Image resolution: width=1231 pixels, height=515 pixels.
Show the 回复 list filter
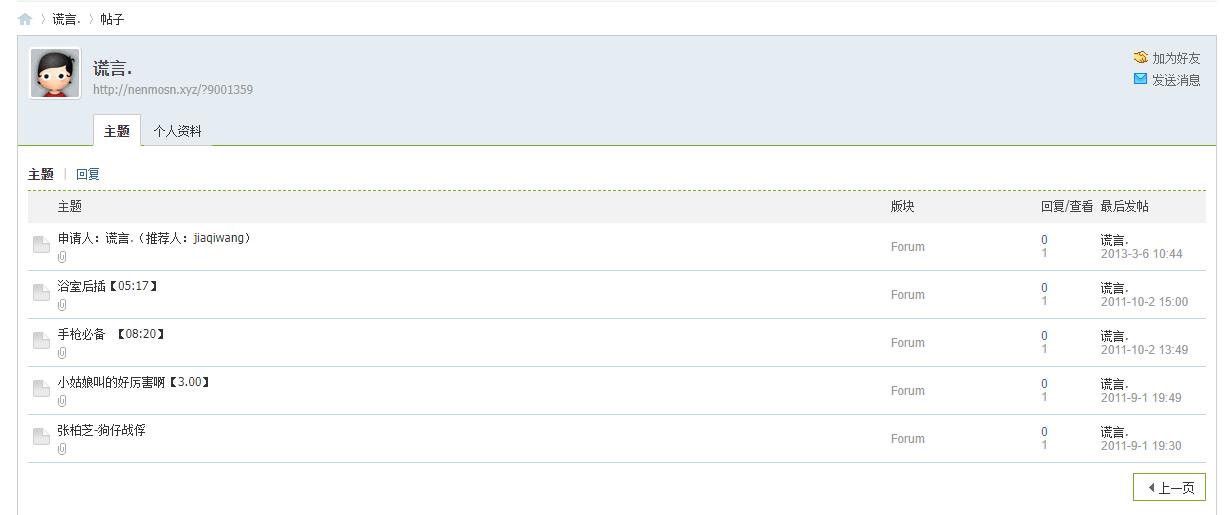pos(88,174)
